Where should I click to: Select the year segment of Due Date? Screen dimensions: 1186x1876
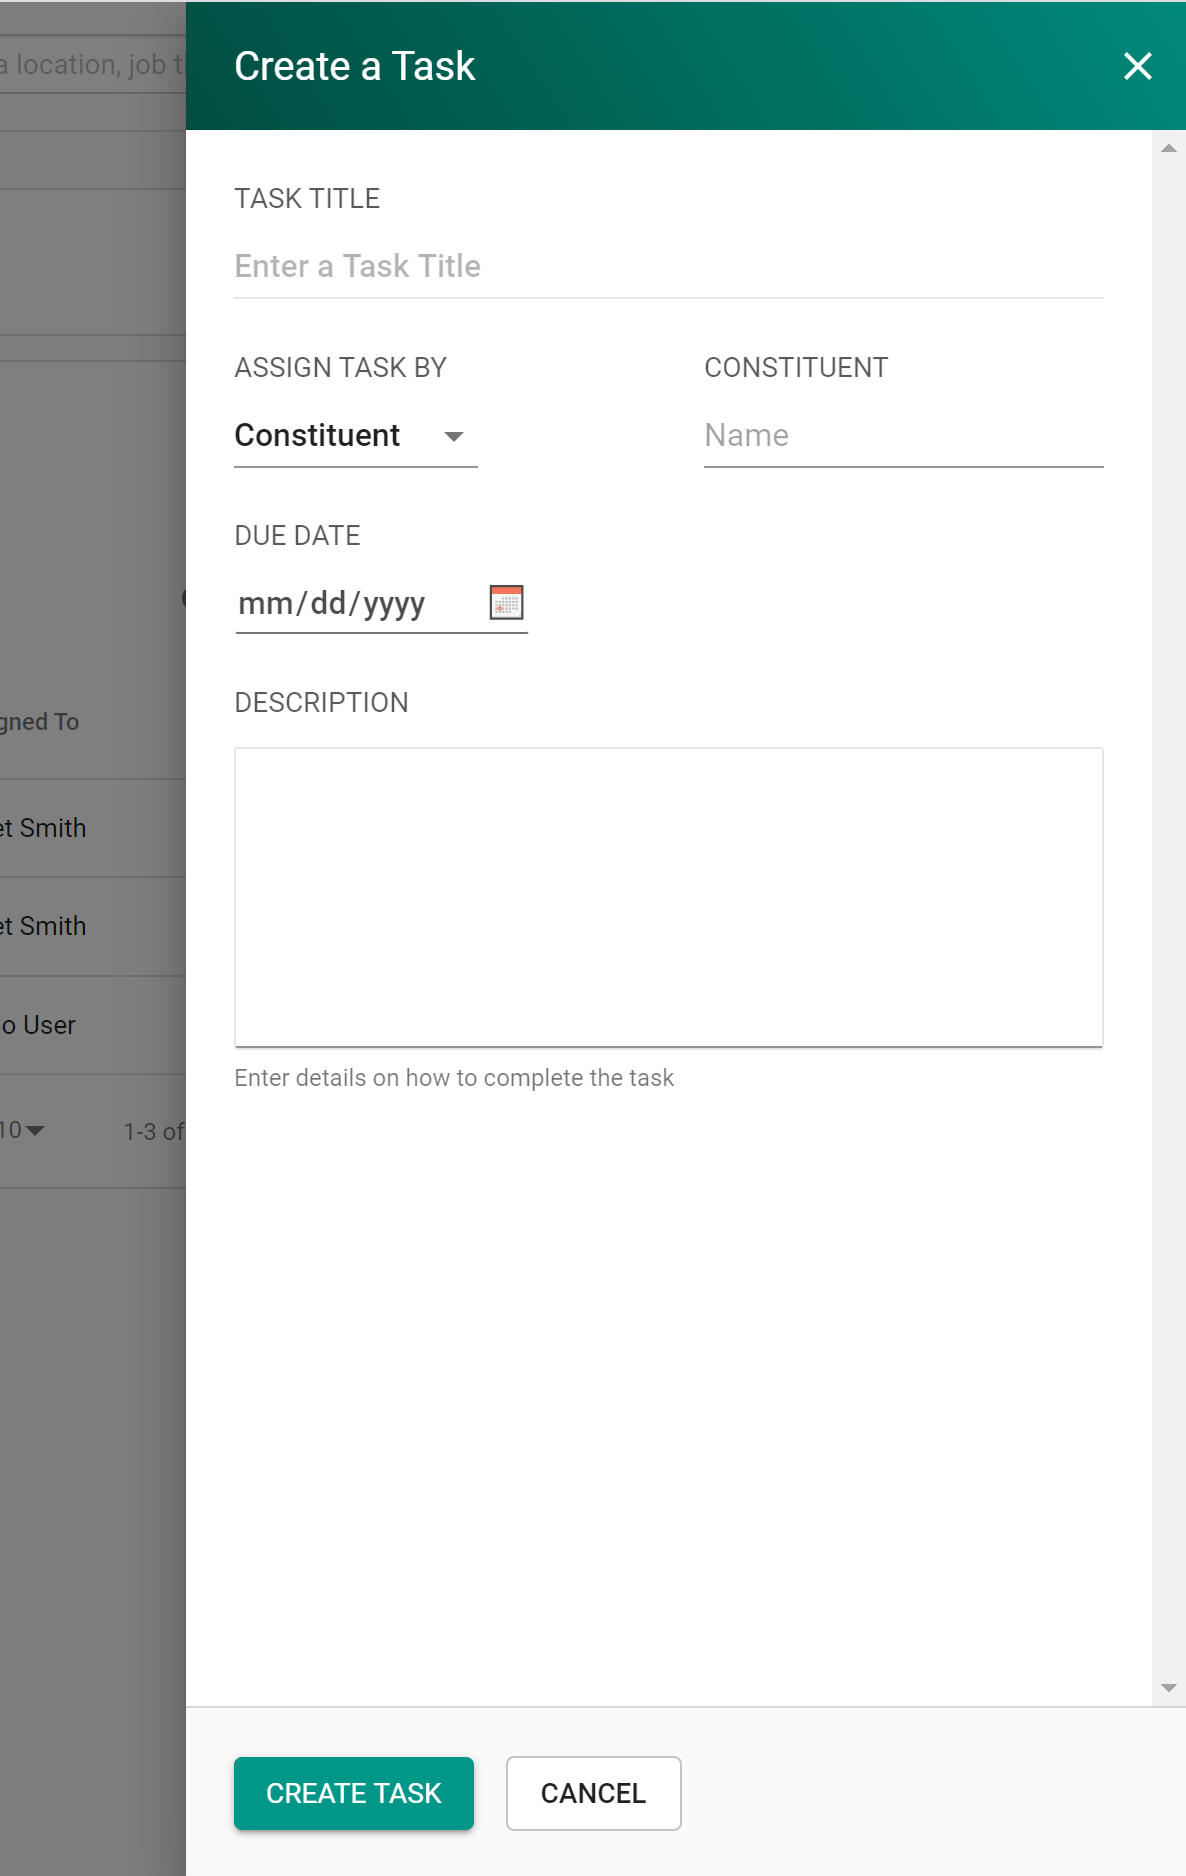tap(394, 604)
